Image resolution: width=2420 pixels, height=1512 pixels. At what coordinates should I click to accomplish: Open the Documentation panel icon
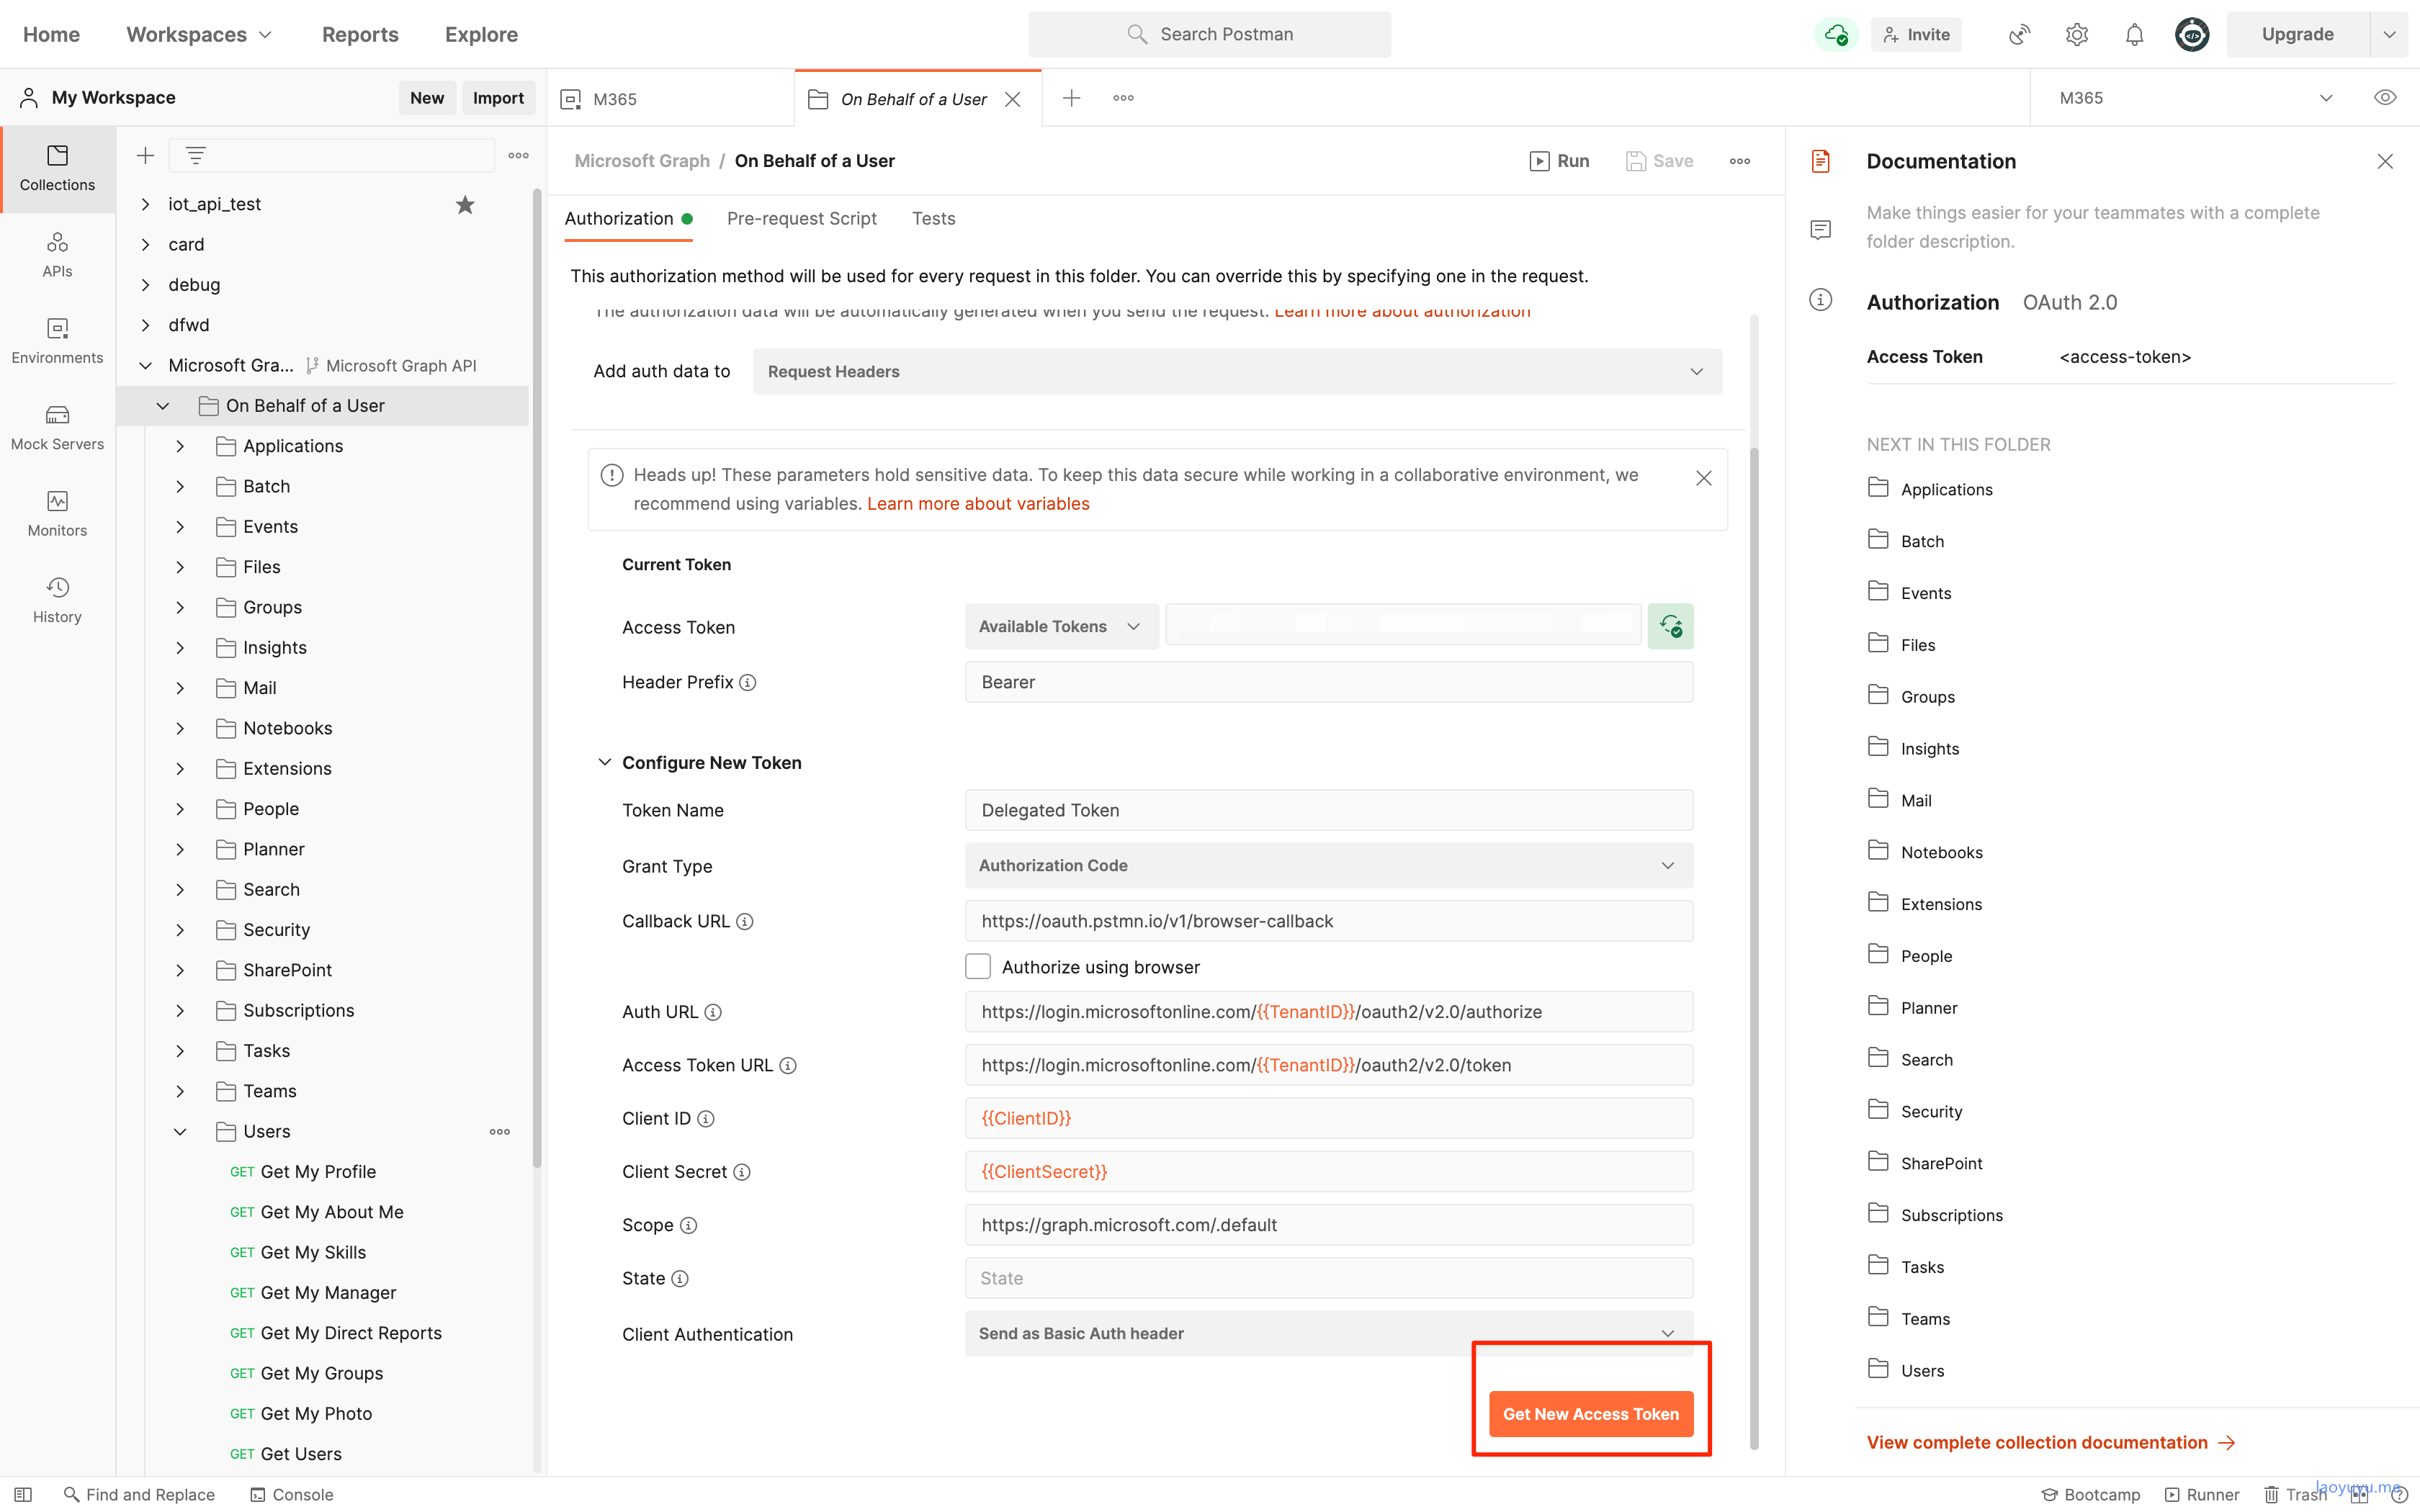click(x=1820, y=161)
